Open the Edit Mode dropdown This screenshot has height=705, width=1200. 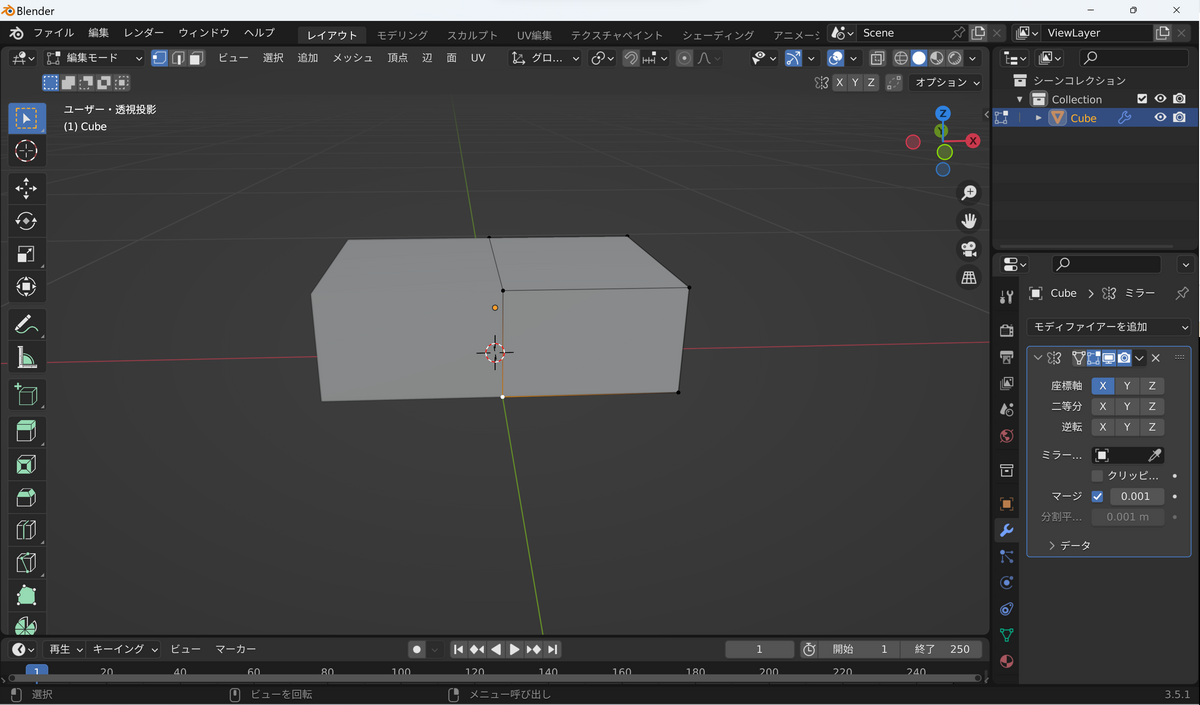95,58
